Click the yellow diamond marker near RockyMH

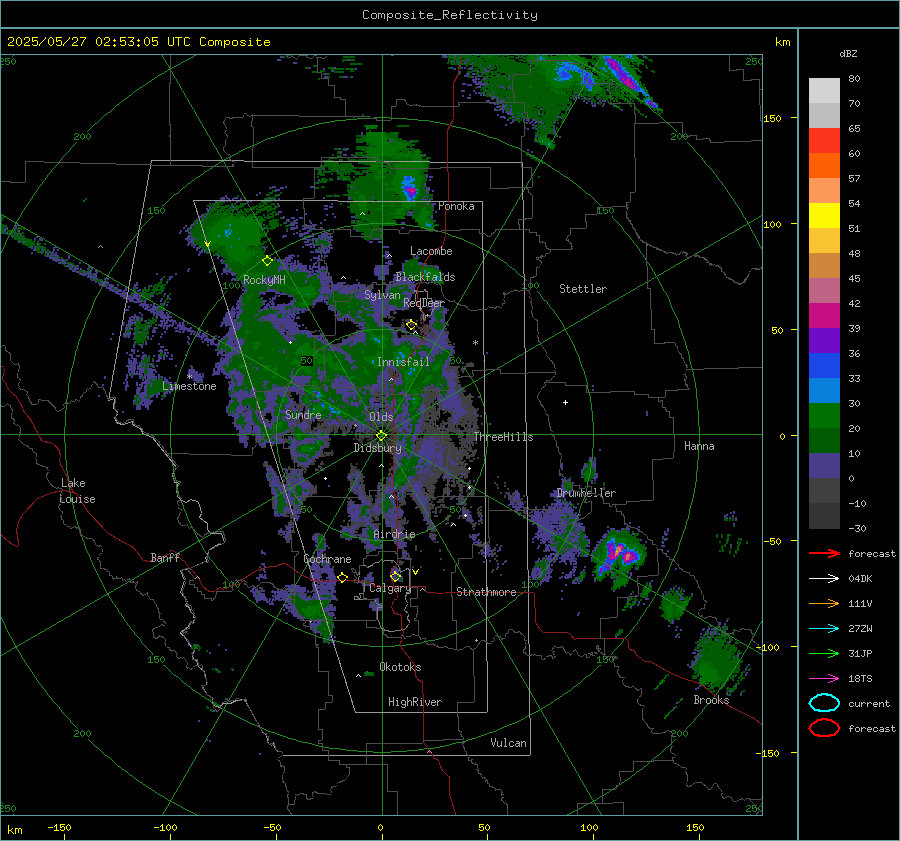pos(267,261)
